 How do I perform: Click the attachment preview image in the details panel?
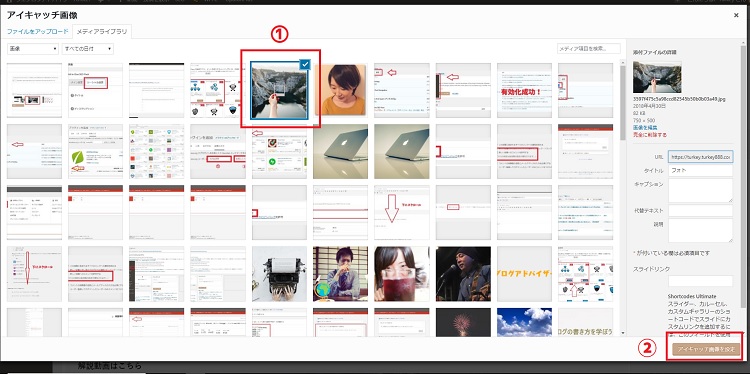coord(657,77)
